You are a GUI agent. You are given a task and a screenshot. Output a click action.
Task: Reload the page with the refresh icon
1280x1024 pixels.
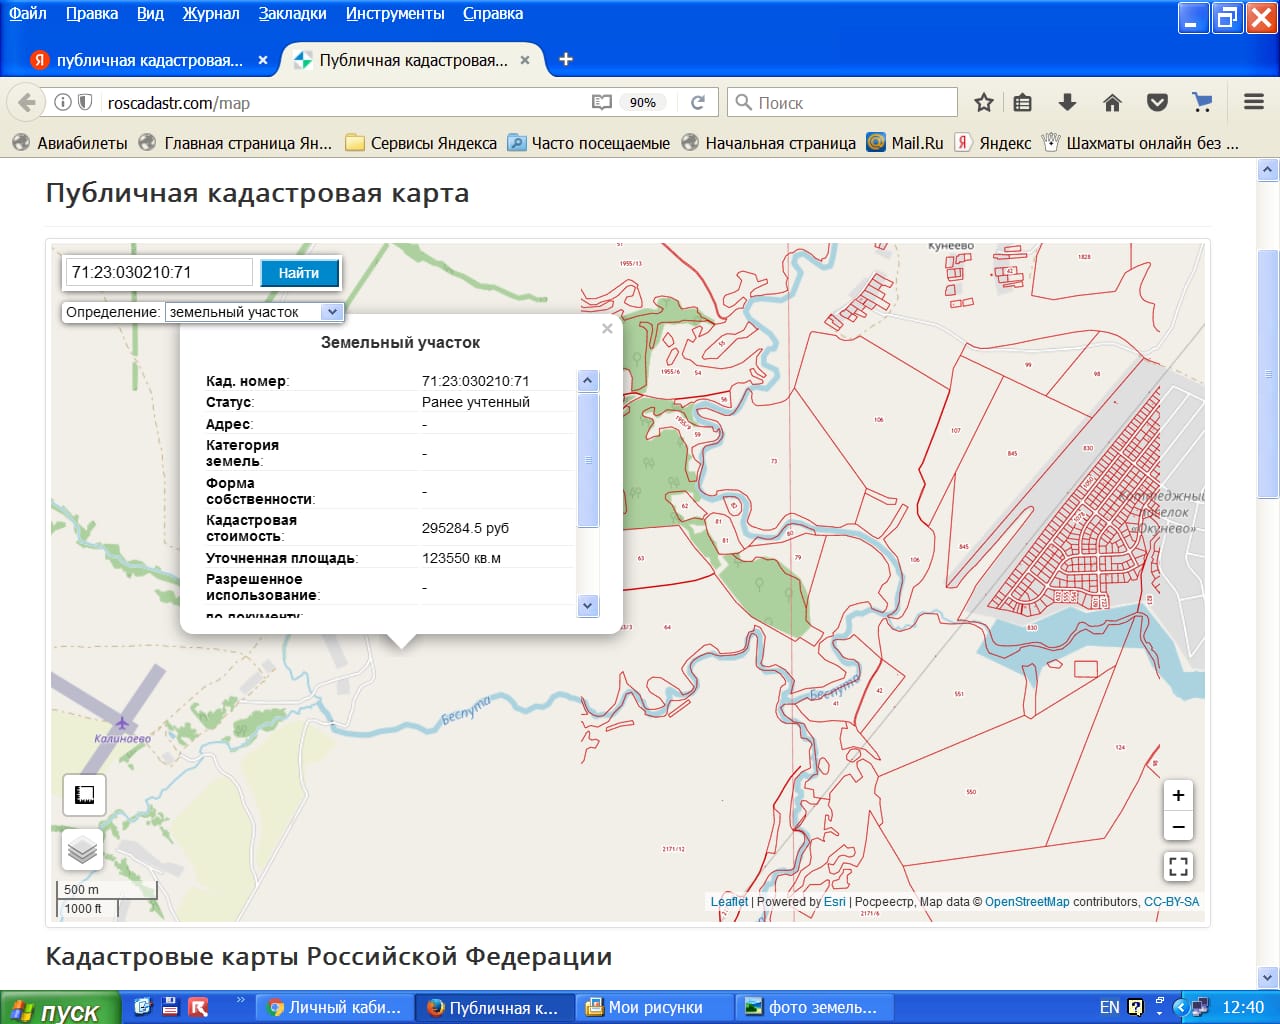698,102
